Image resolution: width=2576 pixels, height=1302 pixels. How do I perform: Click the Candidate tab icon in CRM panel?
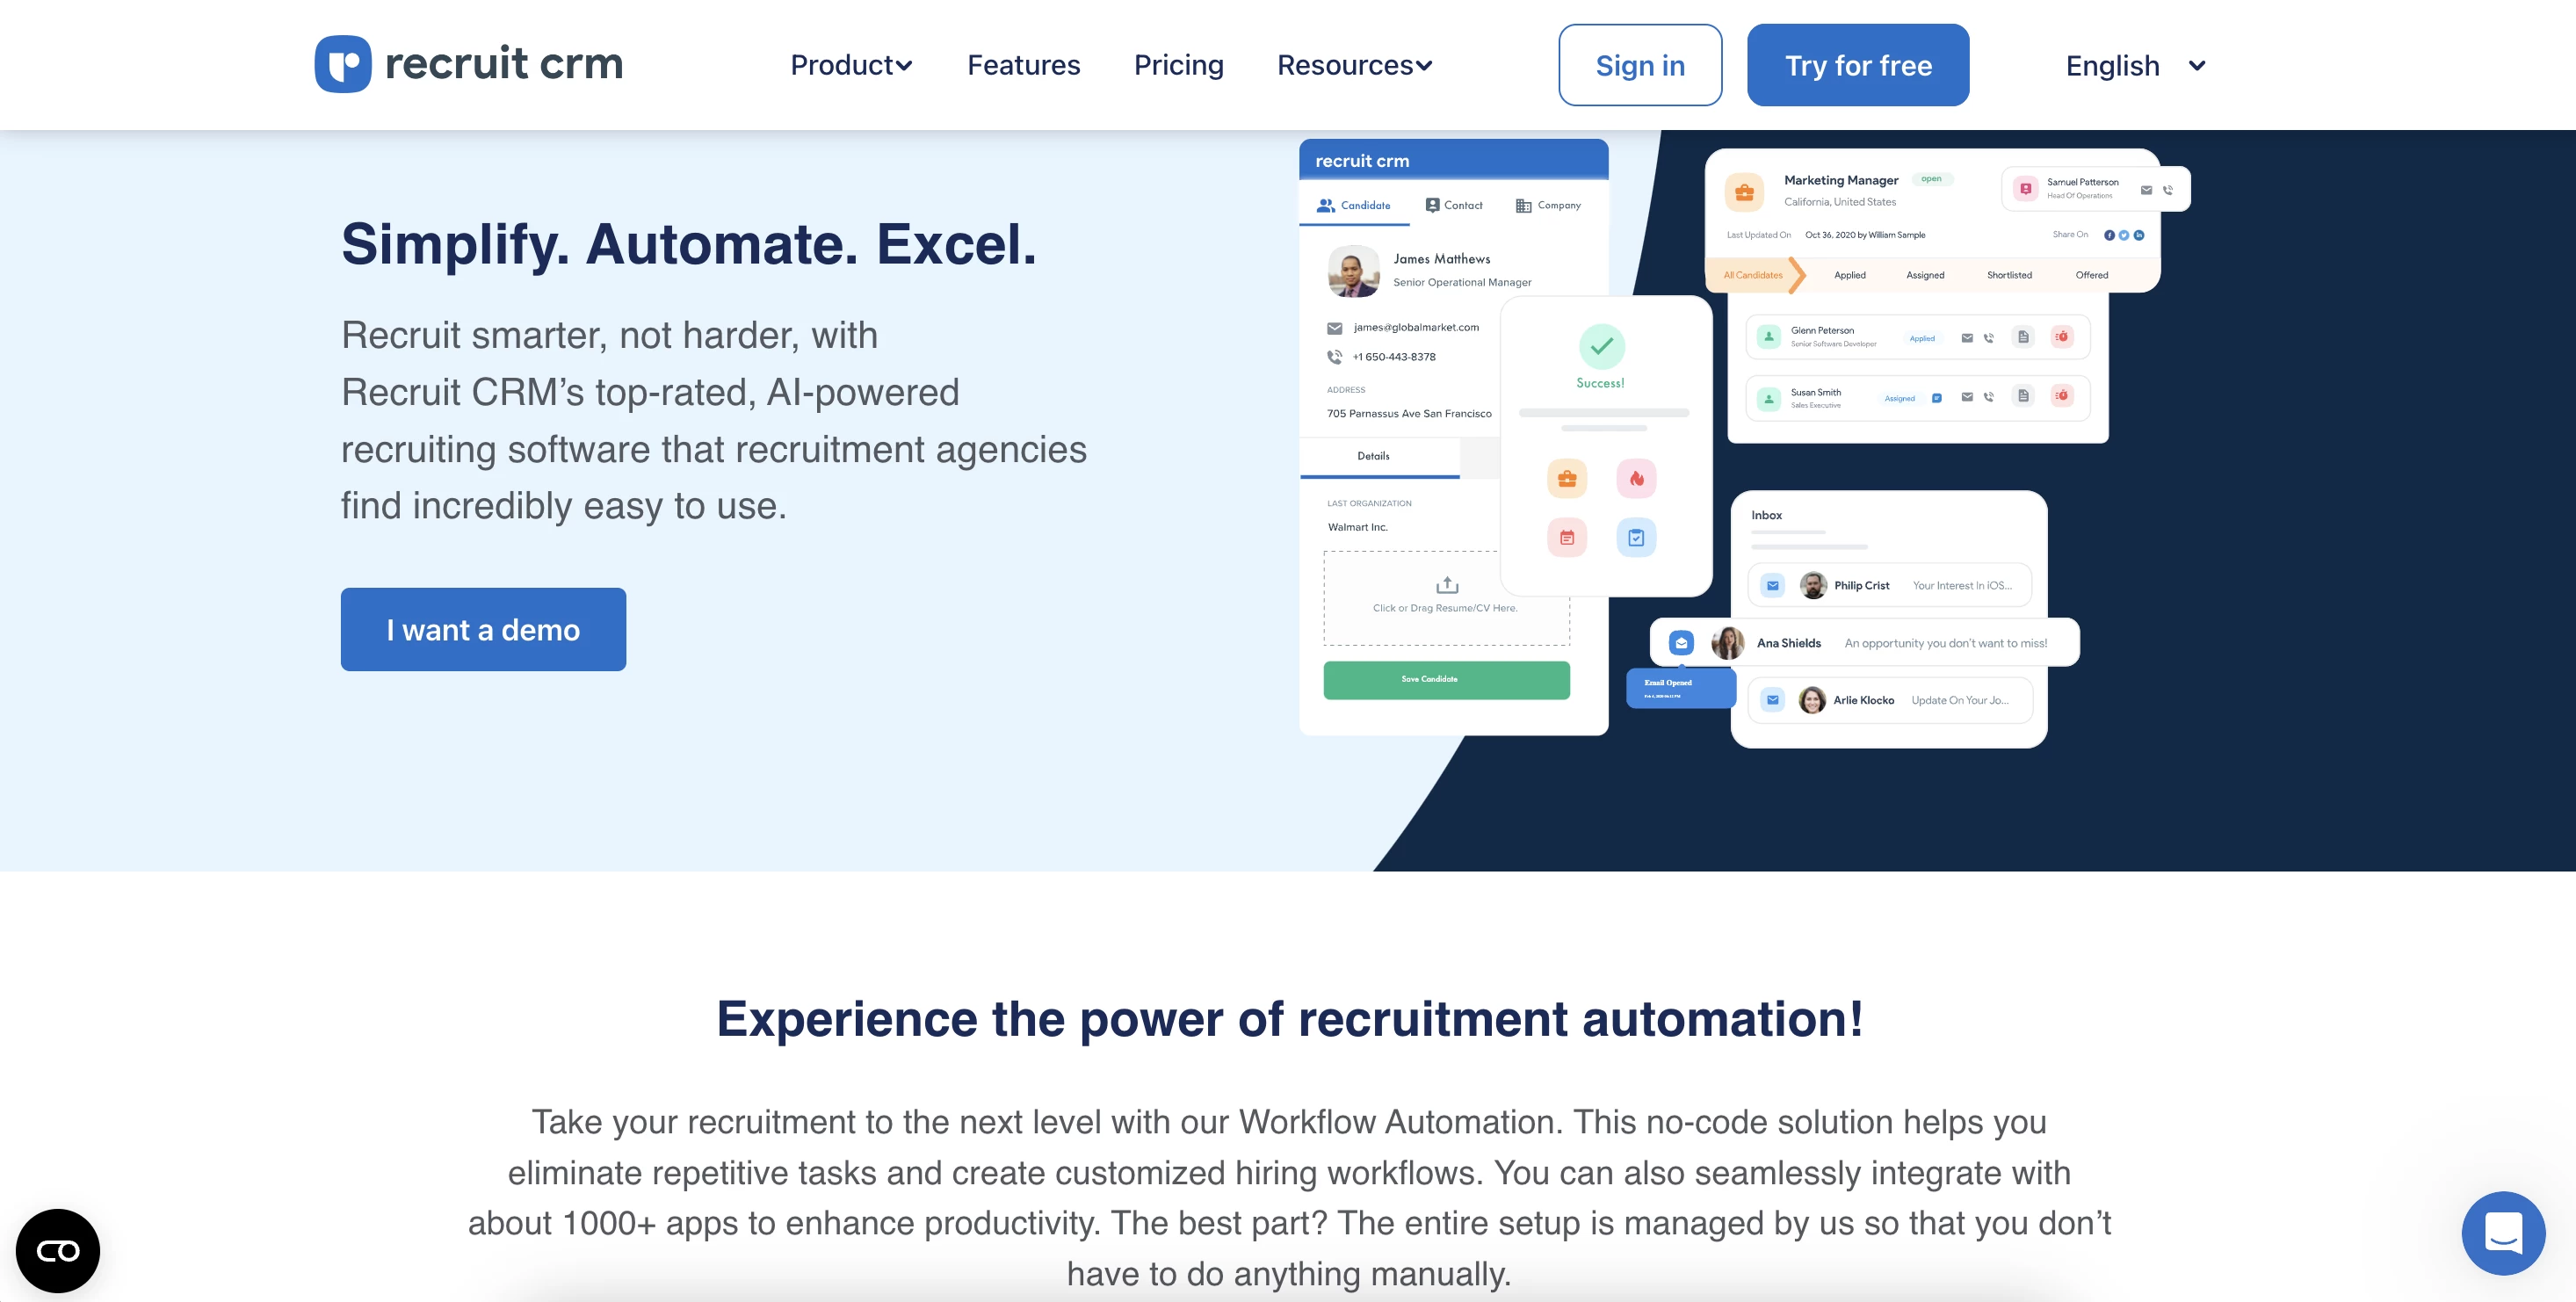[x=1328, y=201]
